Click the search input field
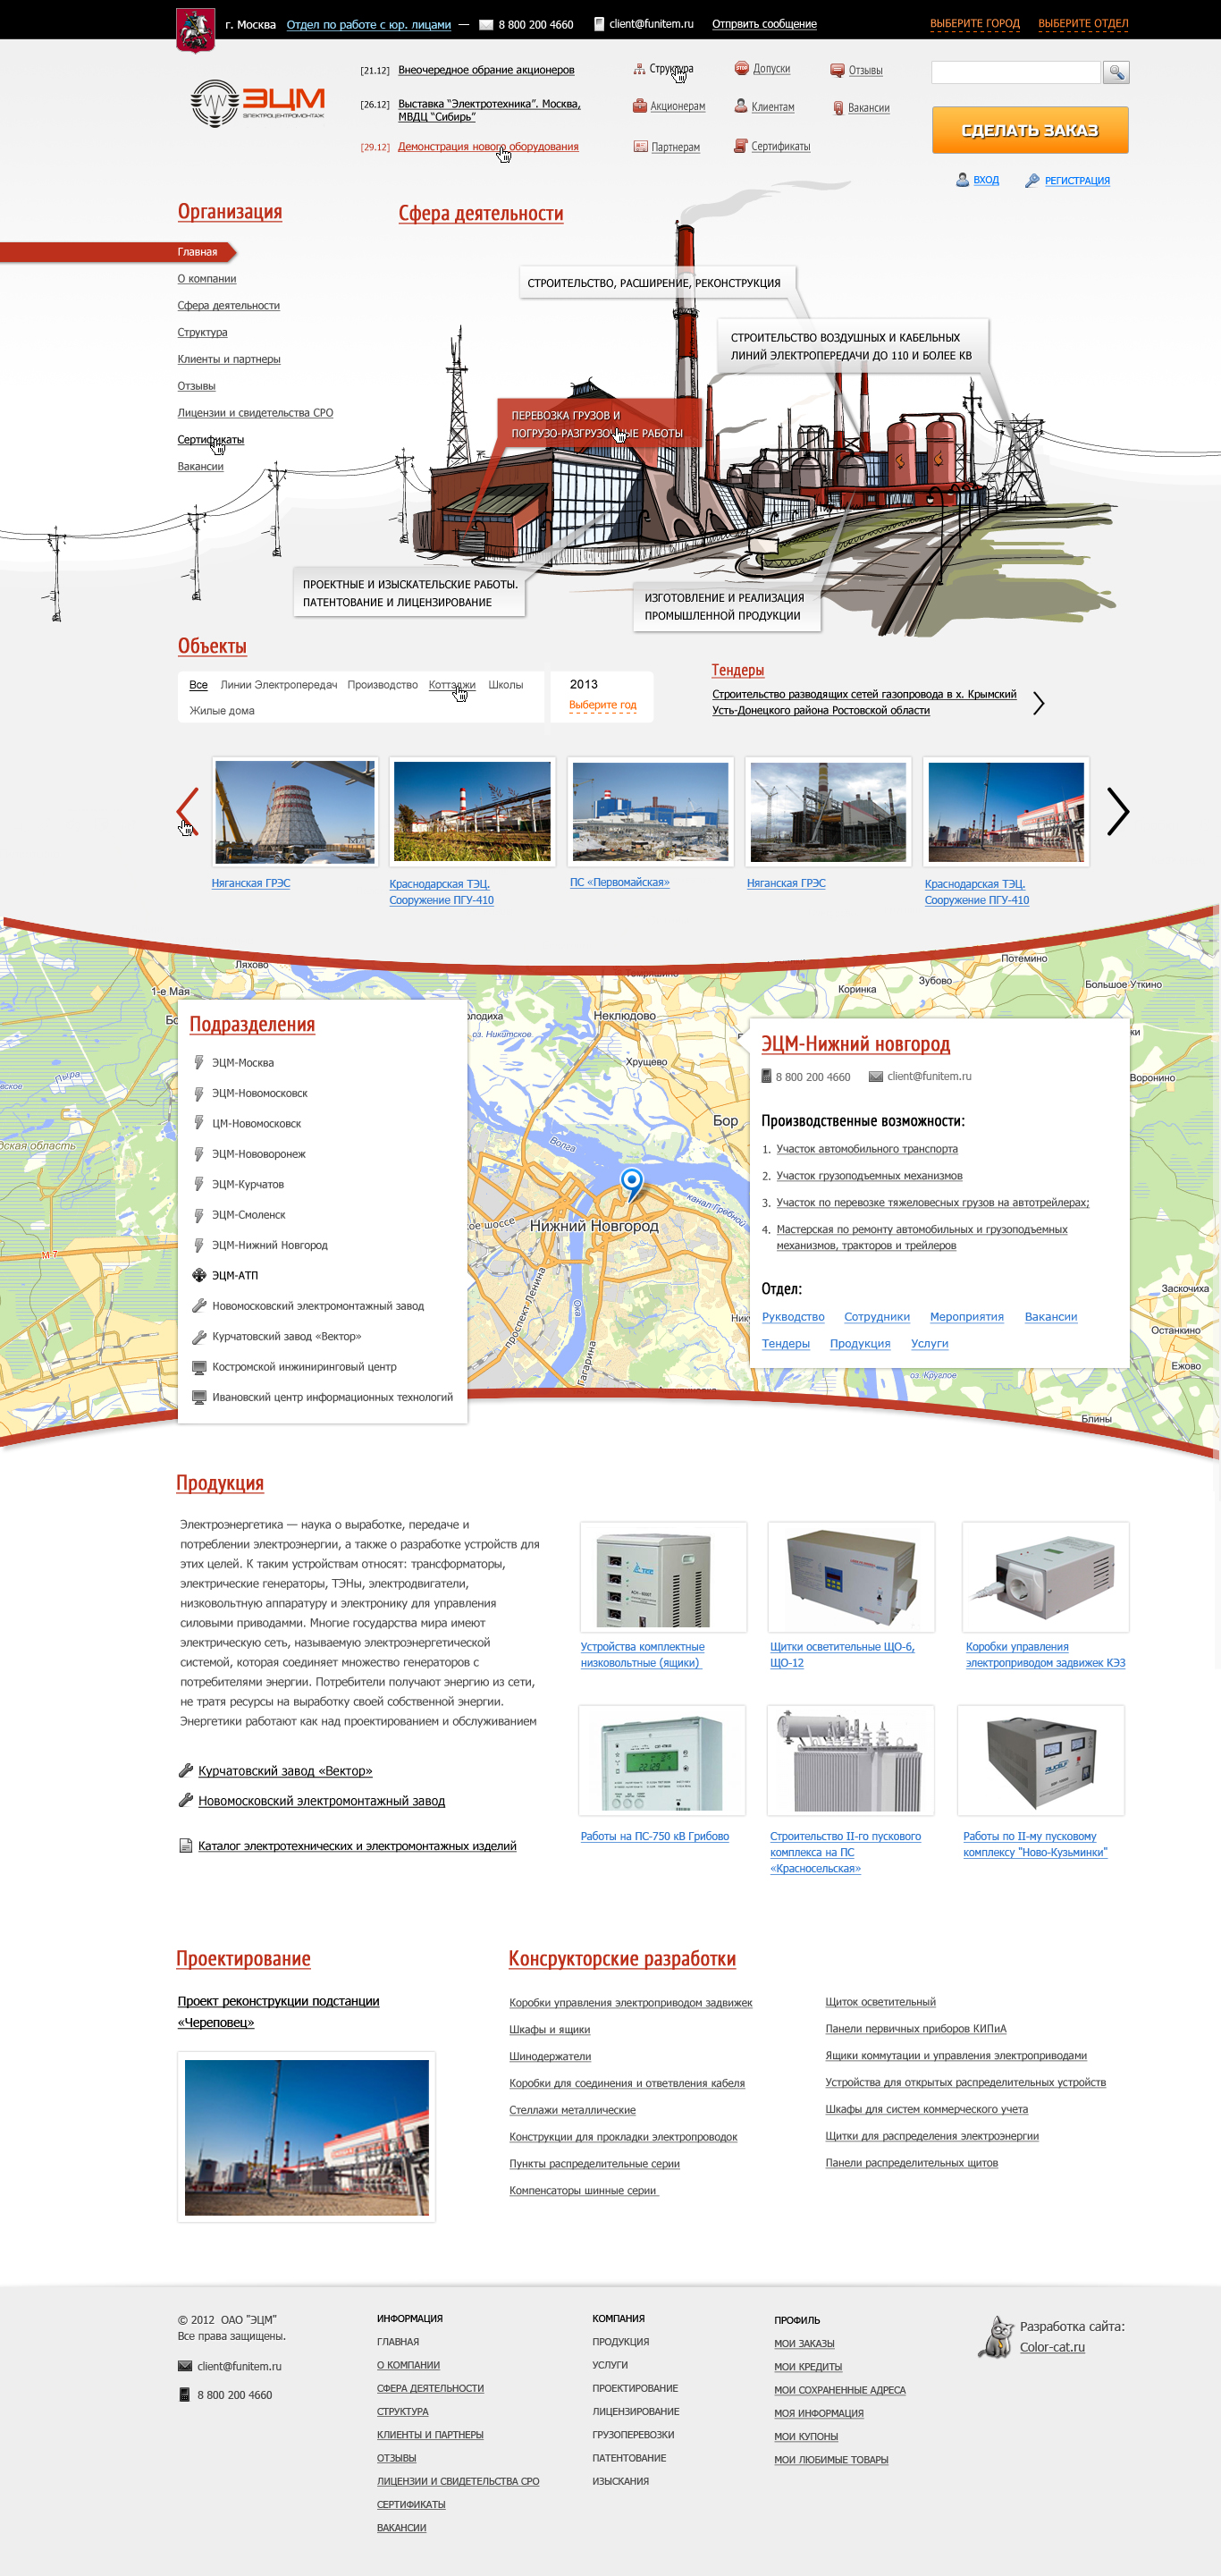 tap(1015, 72)
